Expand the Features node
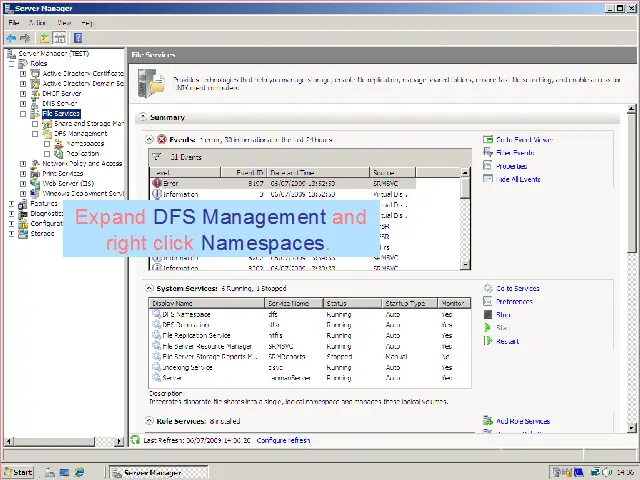Viewport: 640px width, 480px height. tap(11, 203)
